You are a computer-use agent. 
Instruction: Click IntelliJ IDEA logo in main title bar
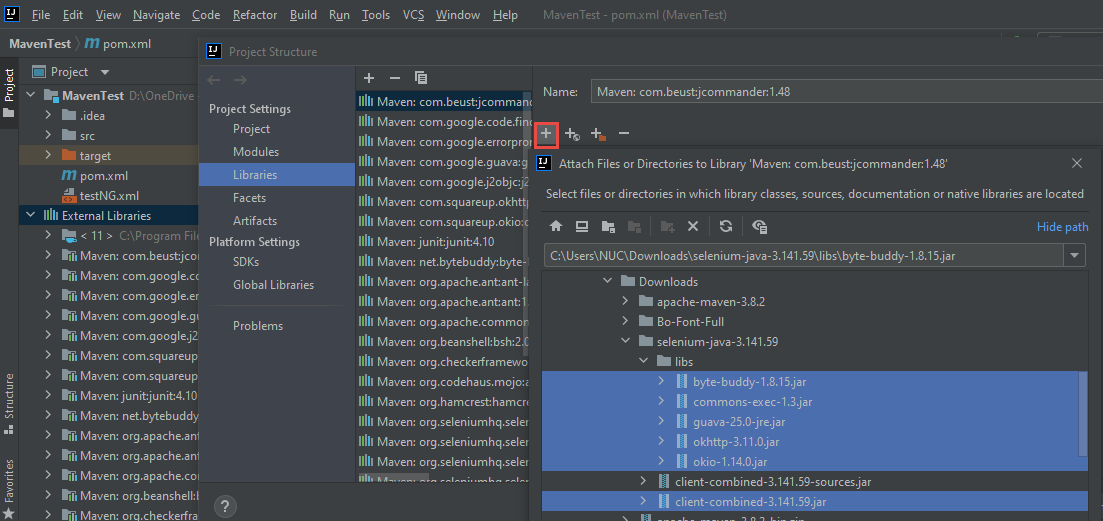click(x=12, y=14)
